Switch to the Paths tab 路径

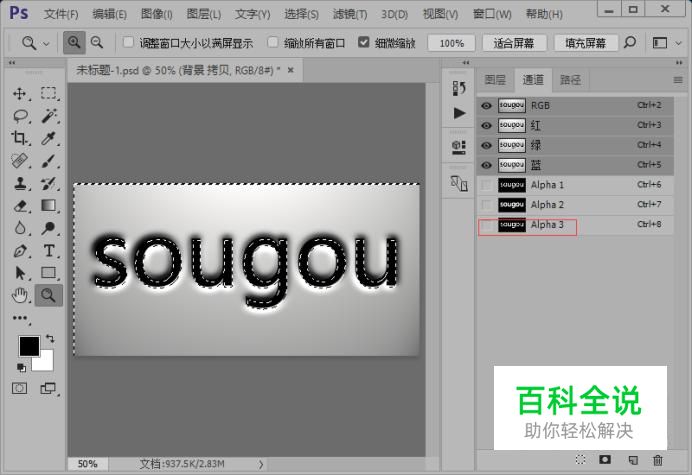(570, 80)
